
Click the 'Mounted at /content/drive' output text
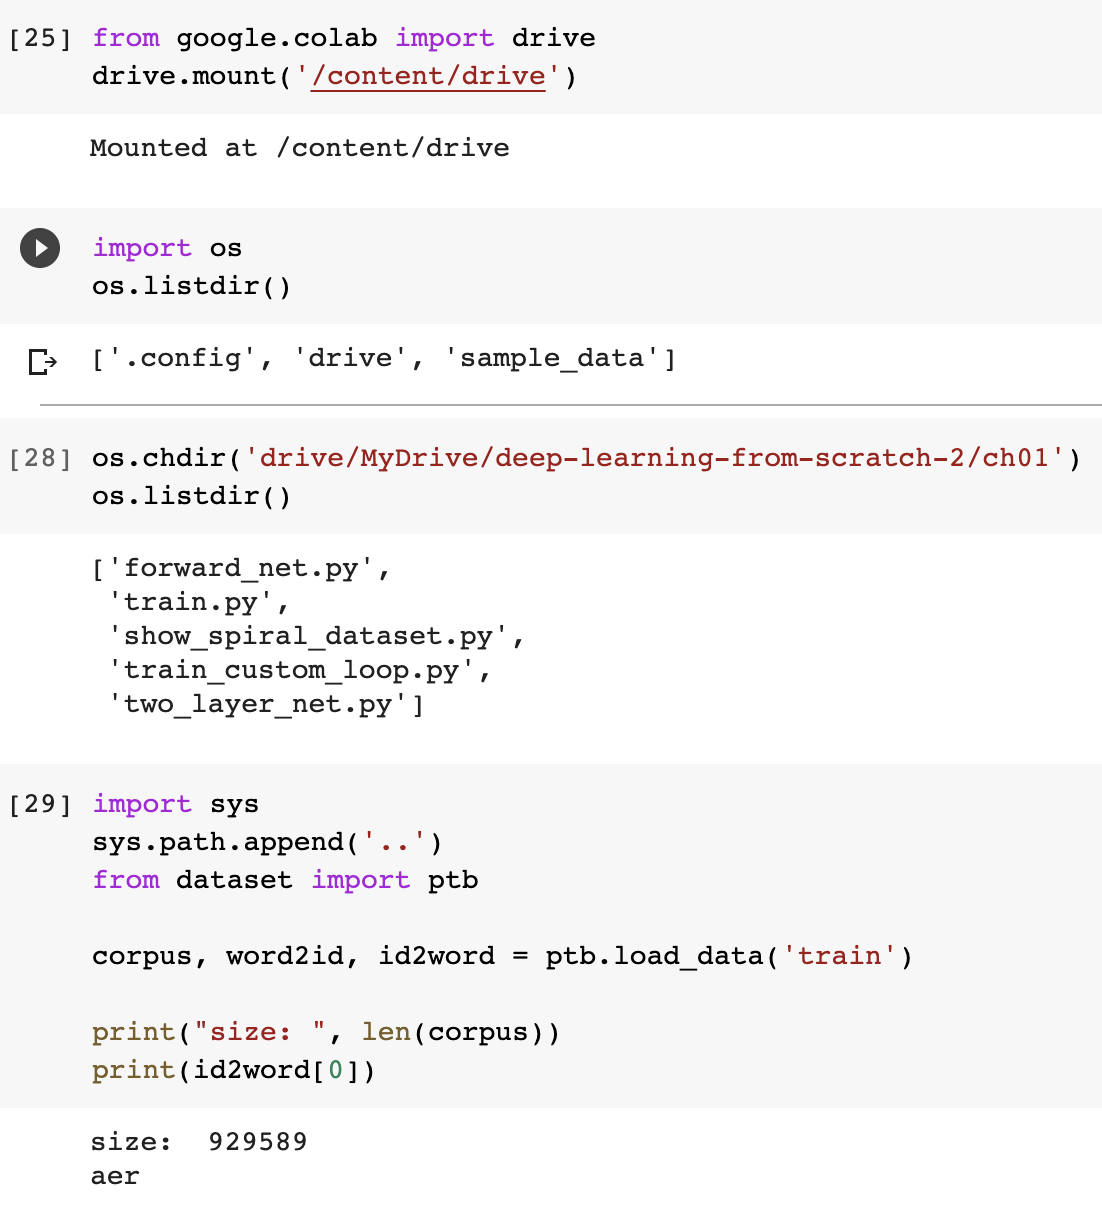(300, 148)
